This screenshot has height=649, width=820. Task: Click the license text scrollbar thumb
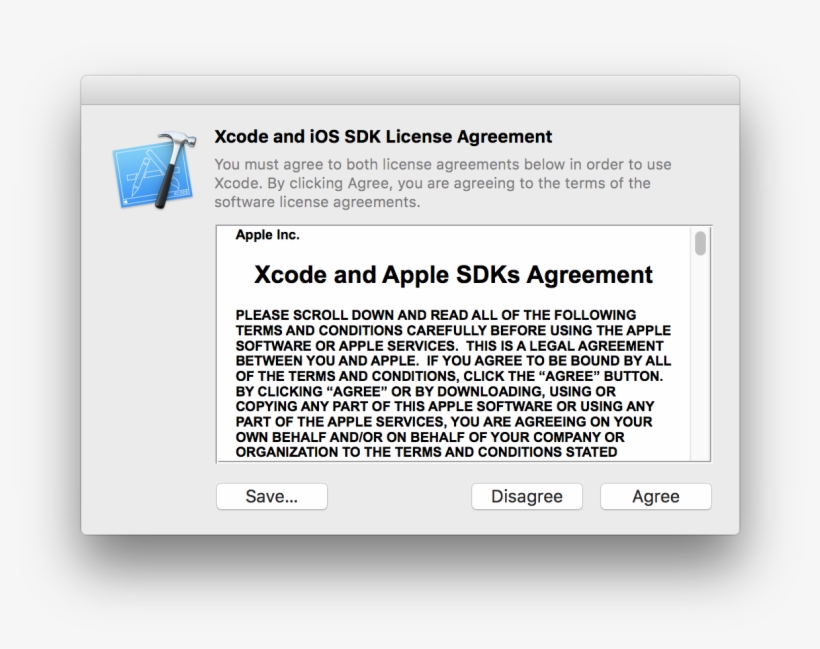700,243
